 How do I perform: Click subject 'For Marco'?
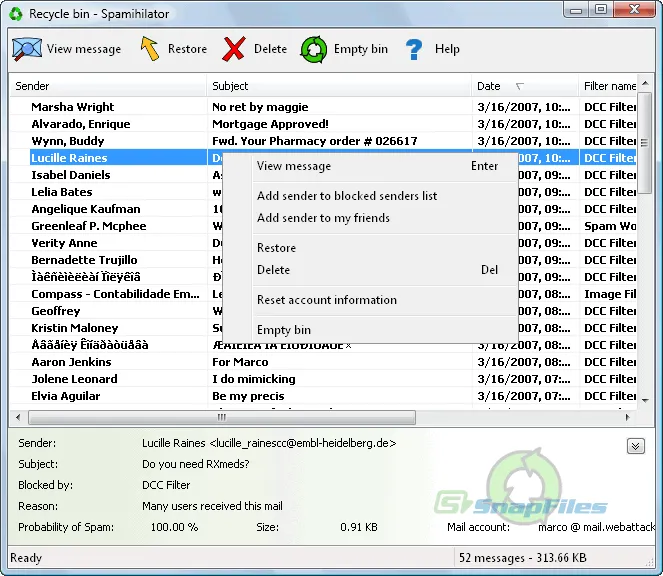tap(240, 362)
